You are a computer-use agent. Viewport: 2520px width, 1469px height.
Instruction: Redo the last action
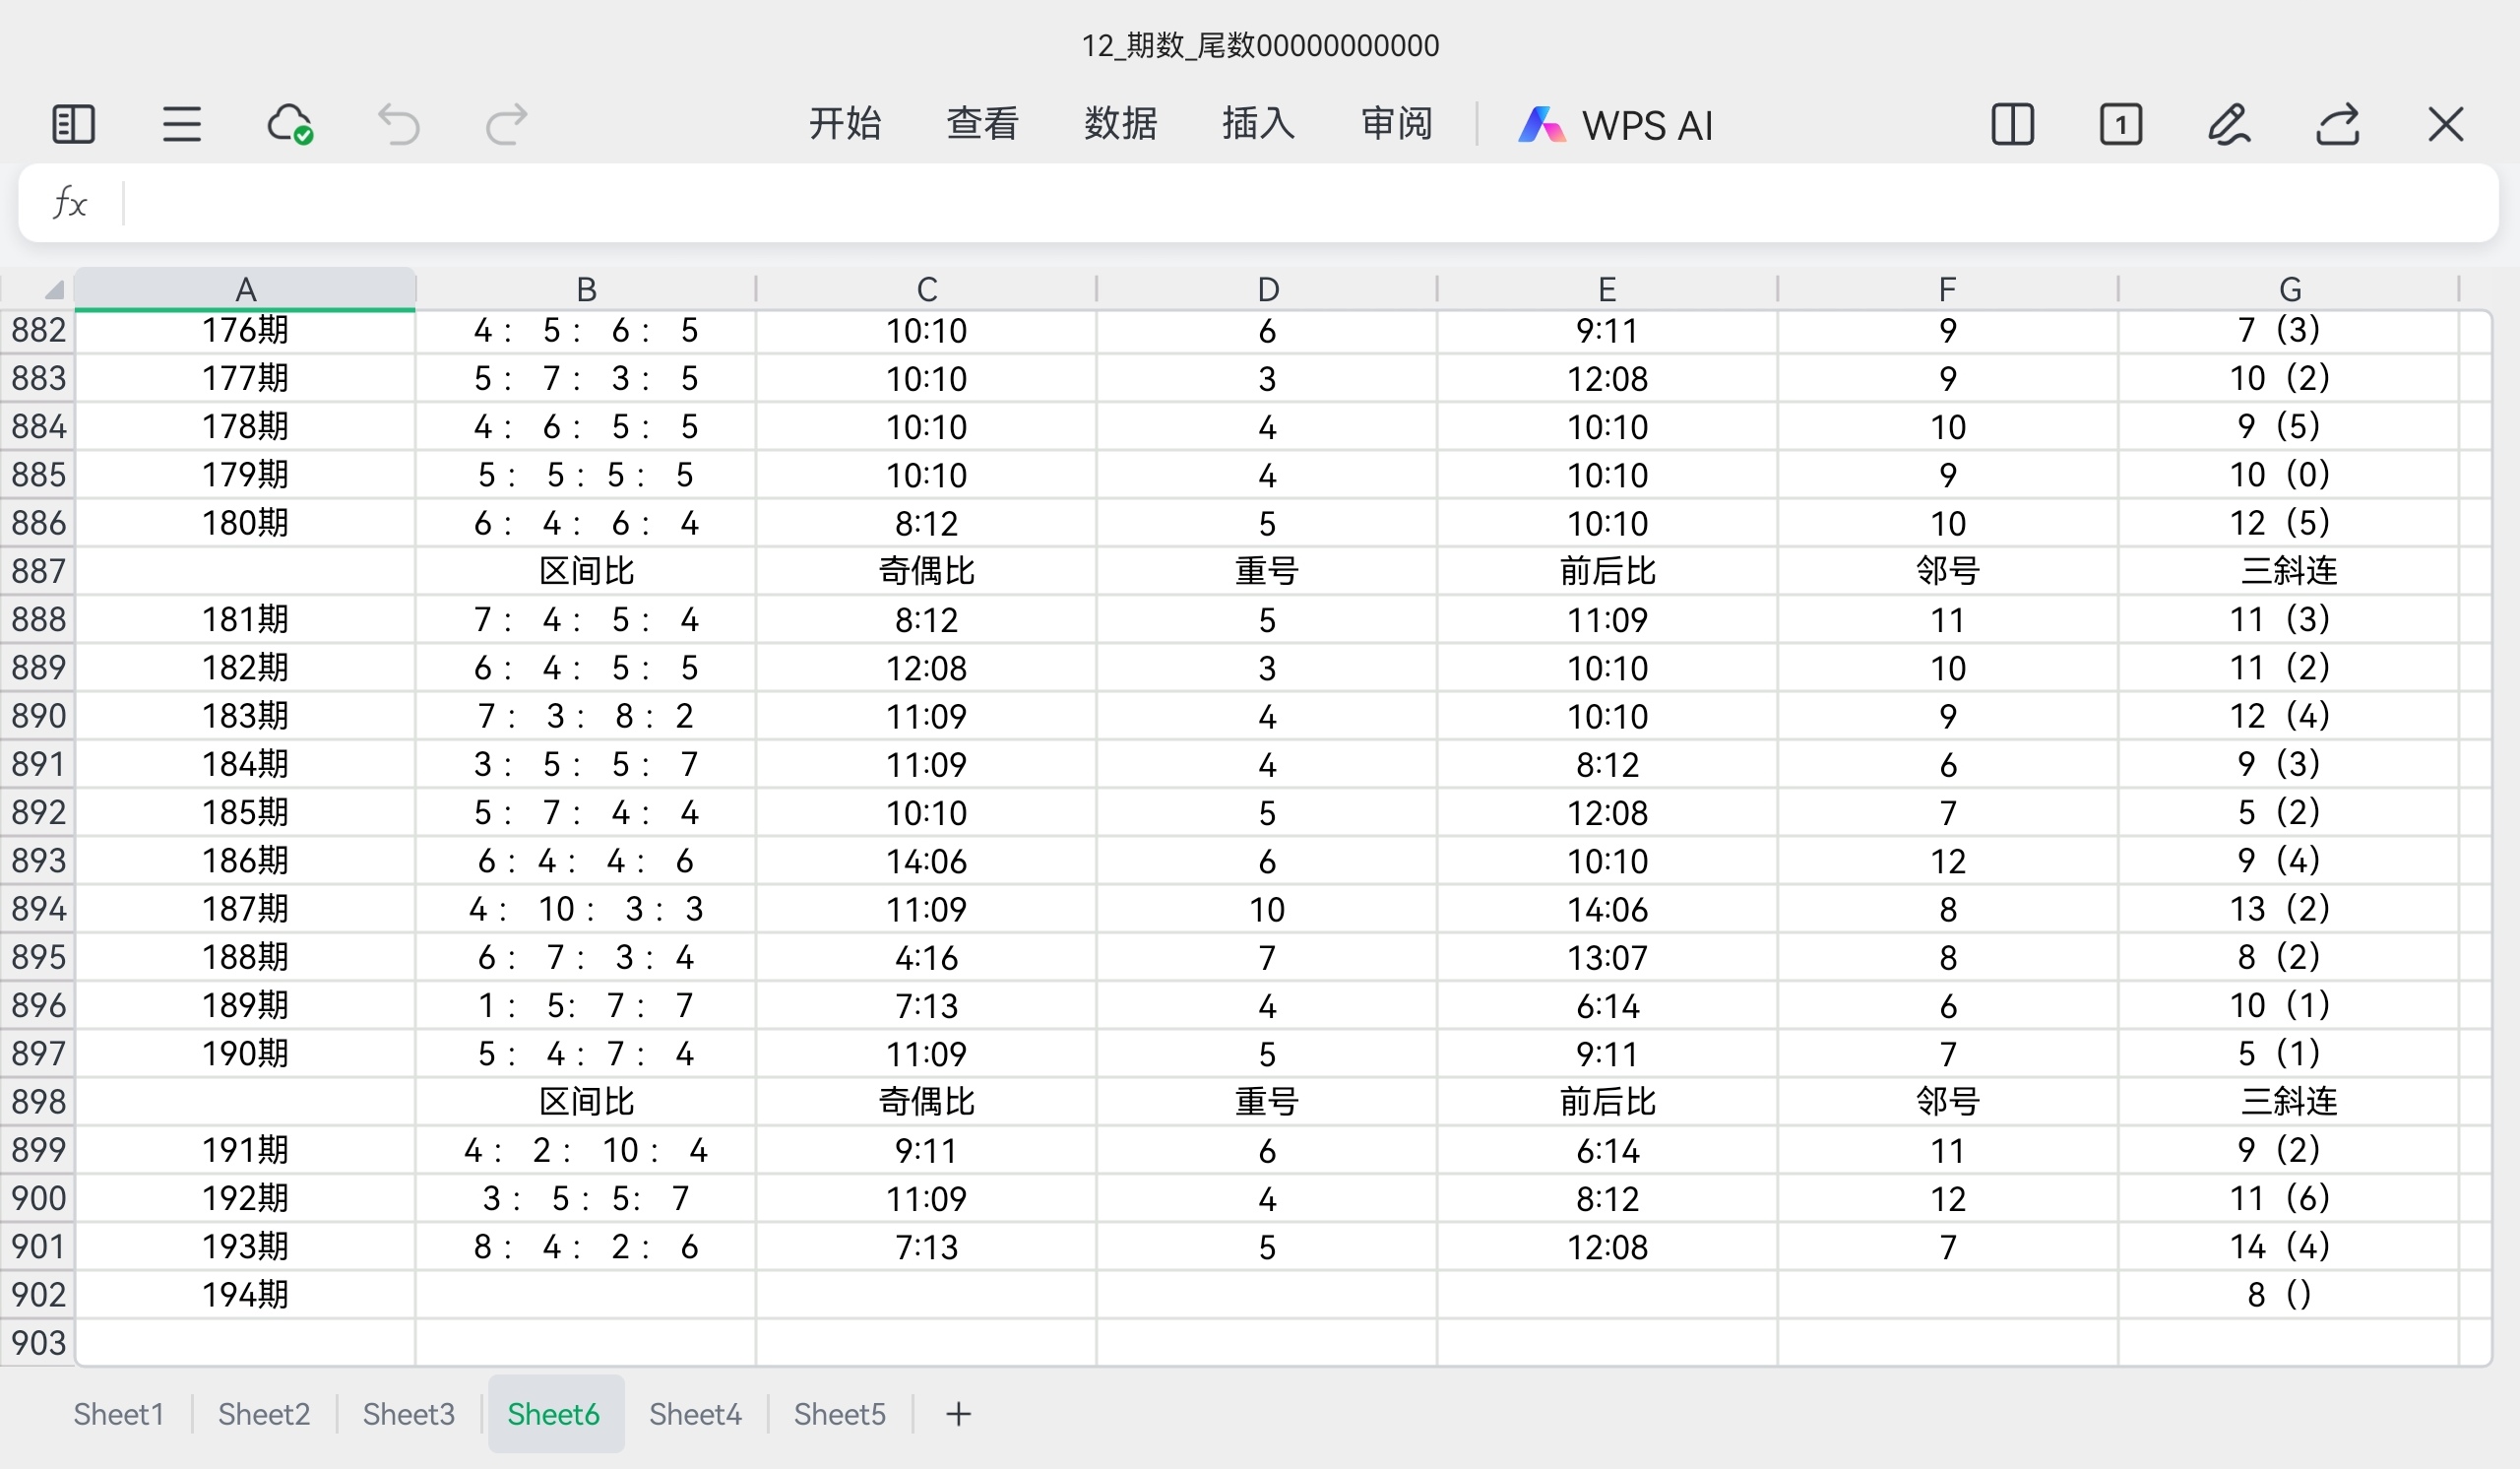coord(504,124)
